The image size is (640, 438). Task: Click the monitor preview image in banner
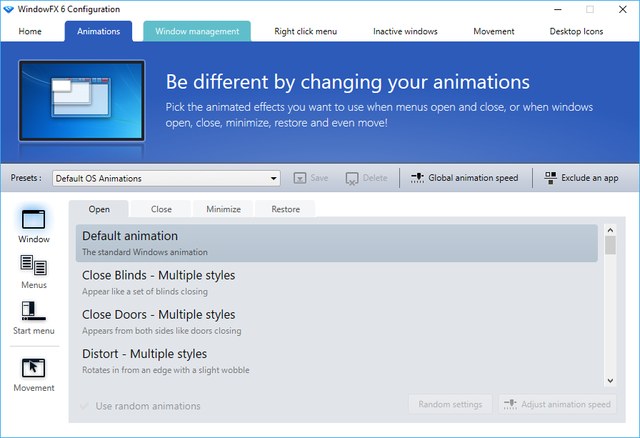click(82, 100)
